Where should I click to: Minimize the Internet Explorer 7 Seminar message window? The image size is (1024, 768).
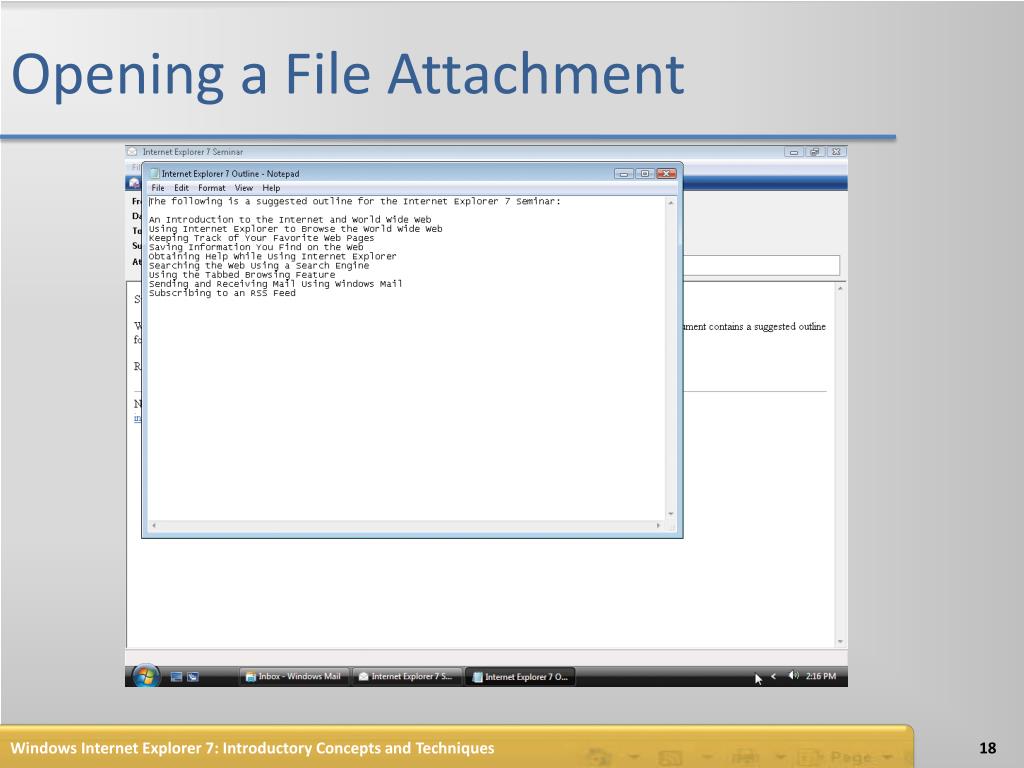click(794, 152)
